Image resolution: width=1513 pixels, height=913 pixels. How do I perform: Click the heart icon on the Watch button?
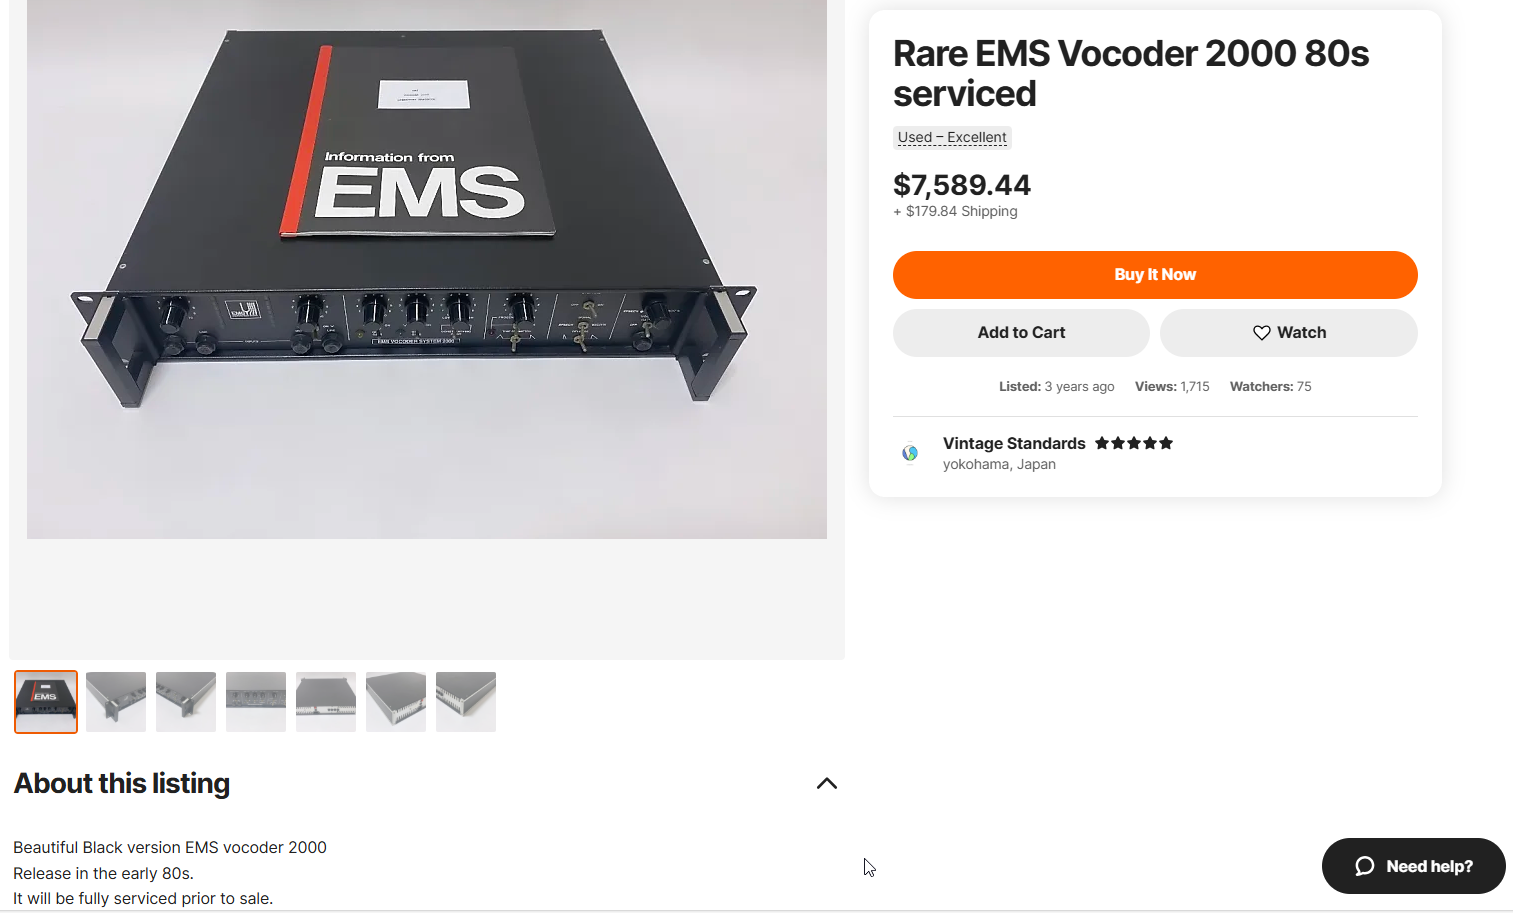pyautogui.click(x=1262, y=333)
